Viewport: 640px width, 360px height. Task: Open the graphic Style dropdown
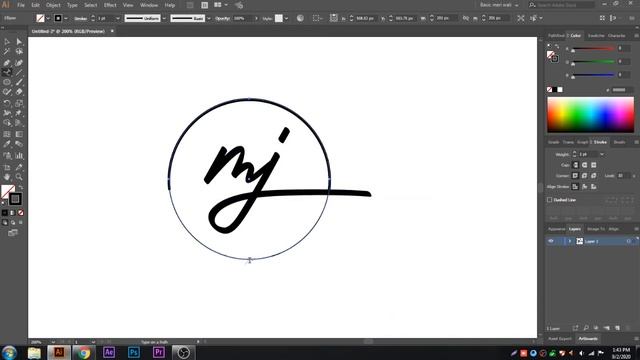point(286,18)
